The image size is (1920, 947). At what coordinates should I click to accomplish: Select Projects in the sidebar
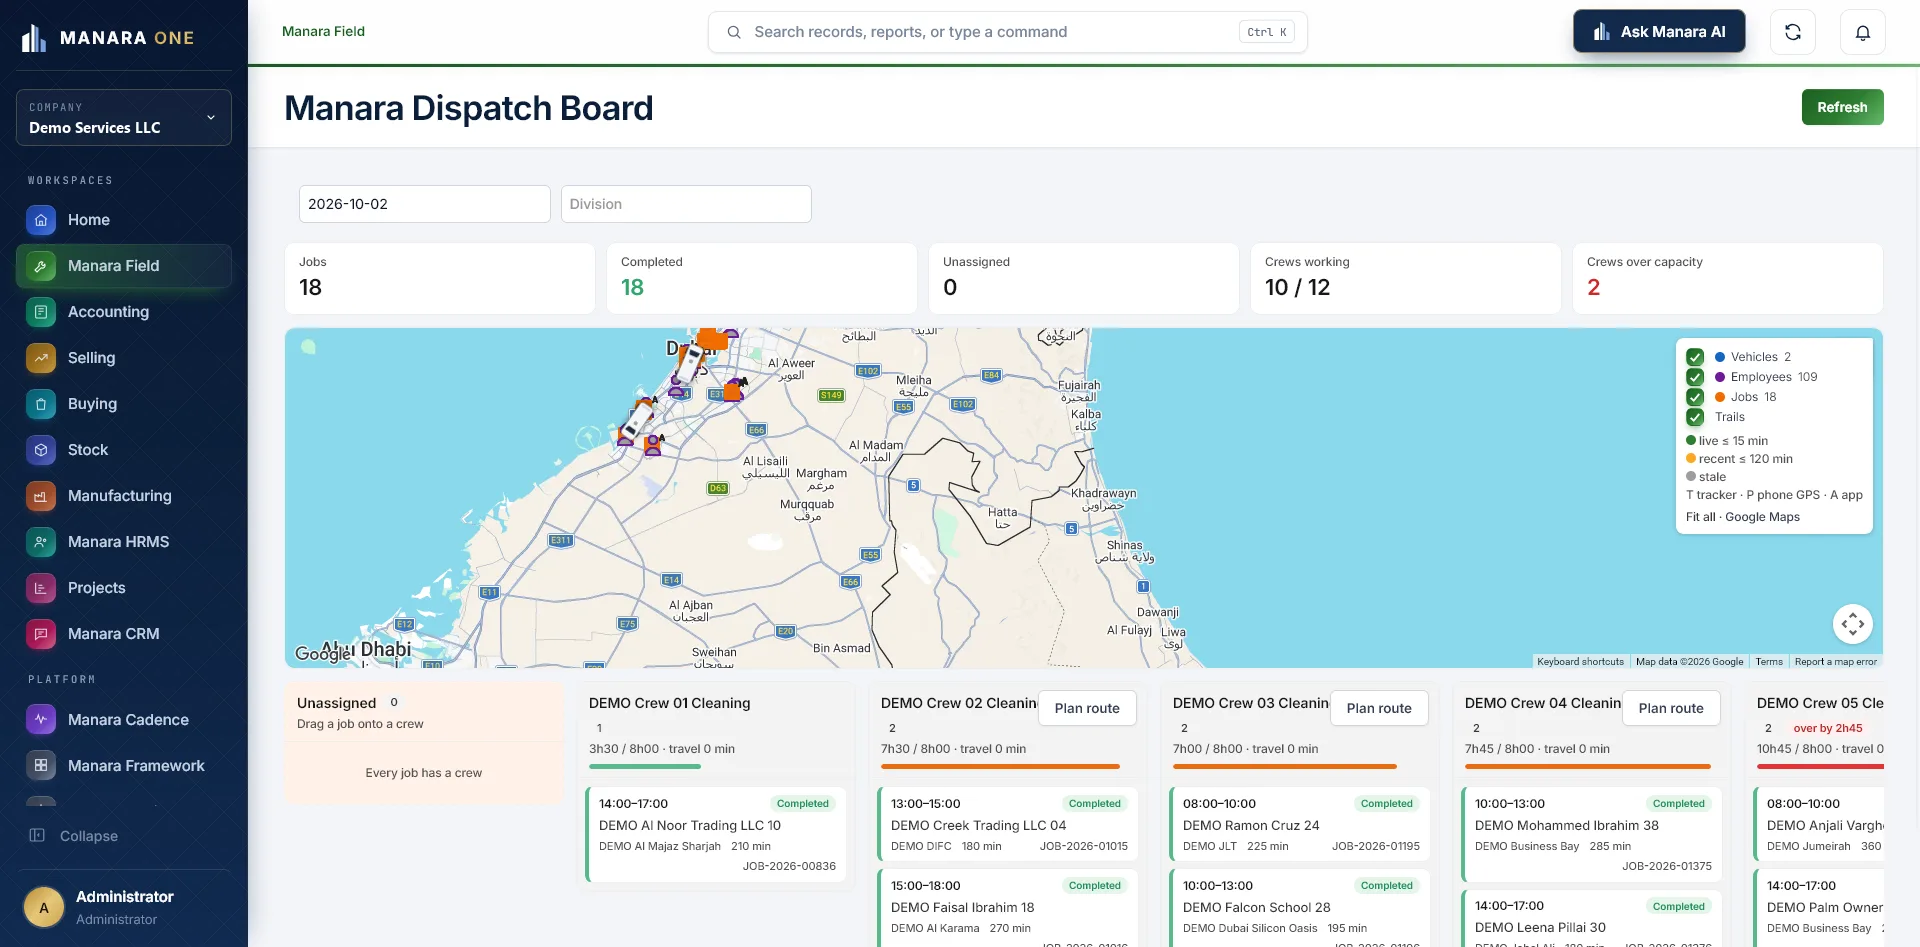(124, 588)
